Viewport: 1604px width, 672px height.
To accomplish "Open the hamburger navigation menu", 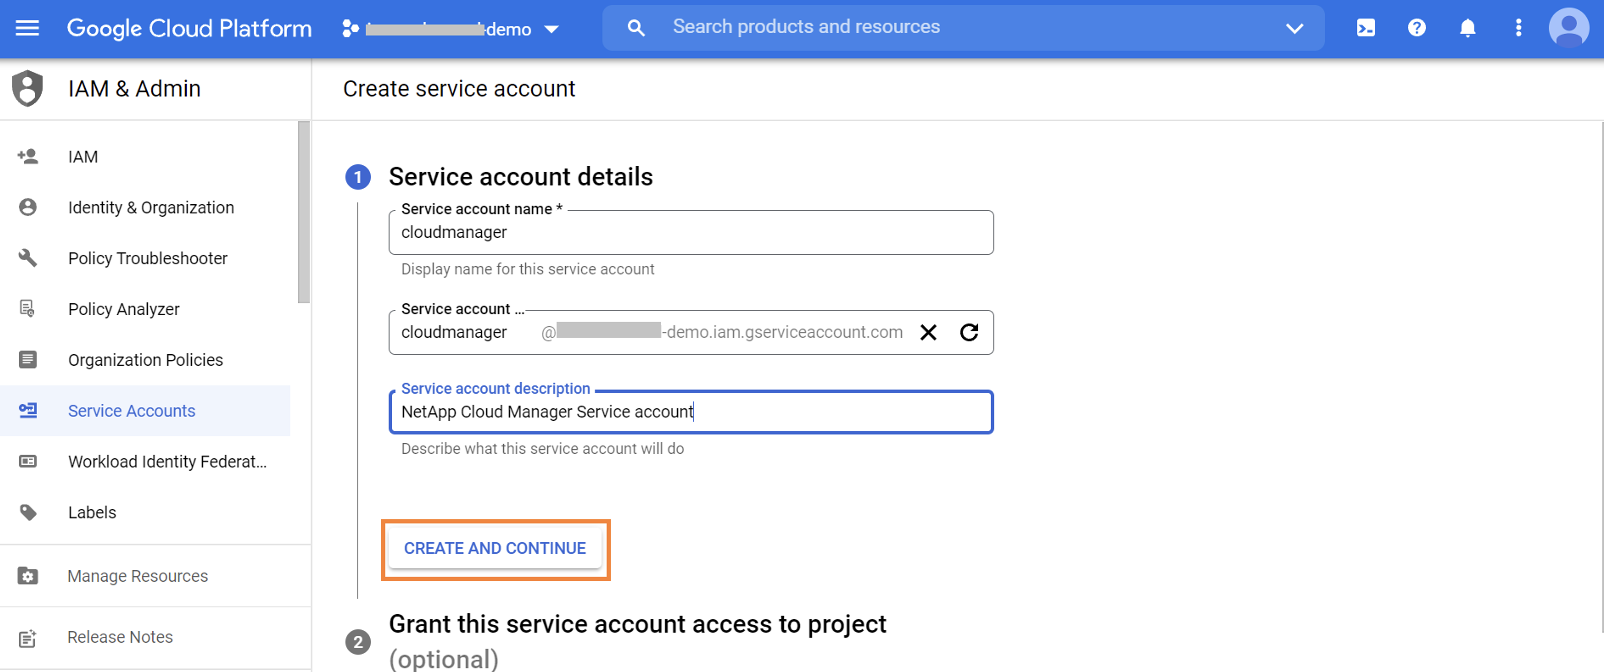I will (x=28, y=28).
